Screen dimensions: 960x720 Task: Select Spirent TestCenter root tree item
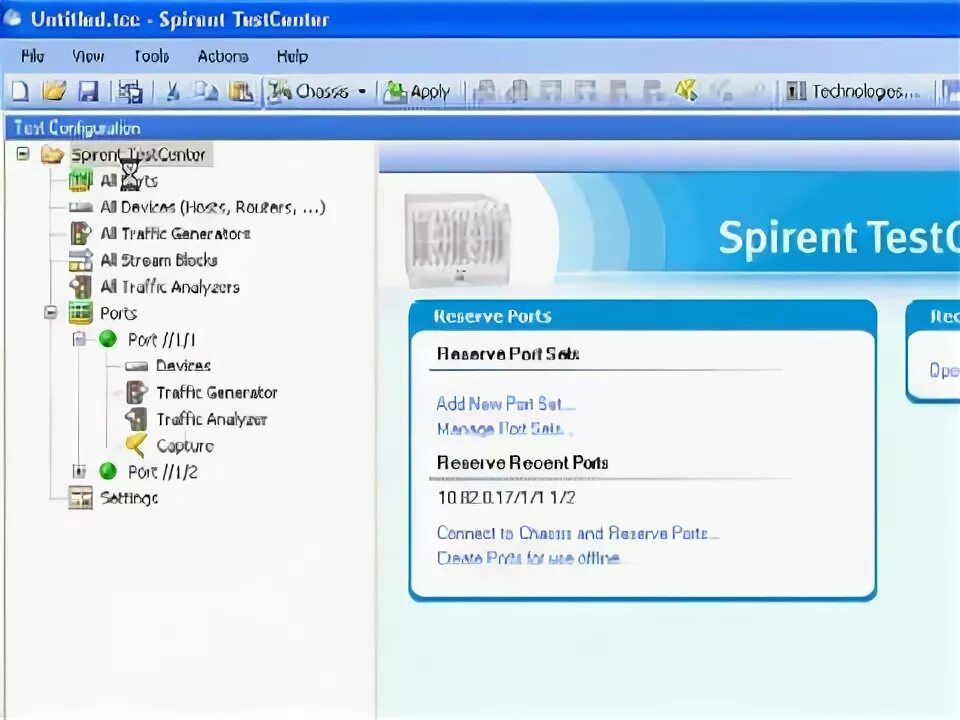tap(138, 154)
